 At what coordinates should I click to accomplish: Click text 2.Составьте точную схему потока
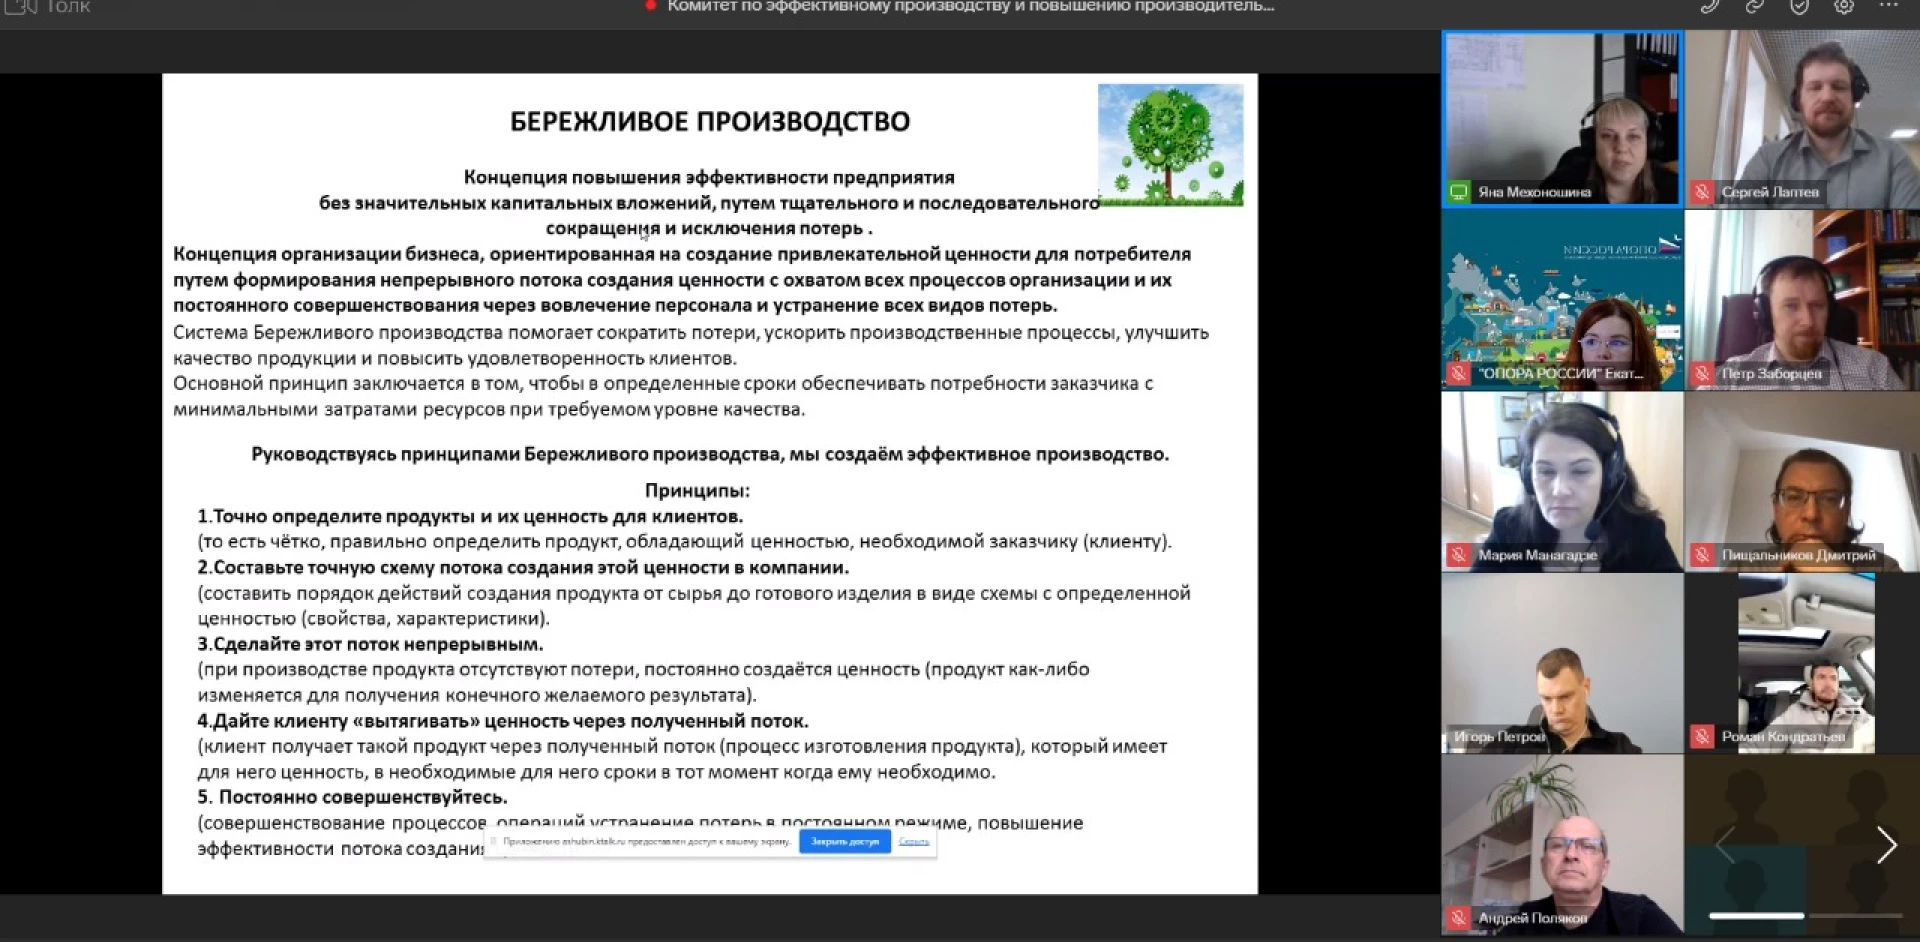point(523,568)
